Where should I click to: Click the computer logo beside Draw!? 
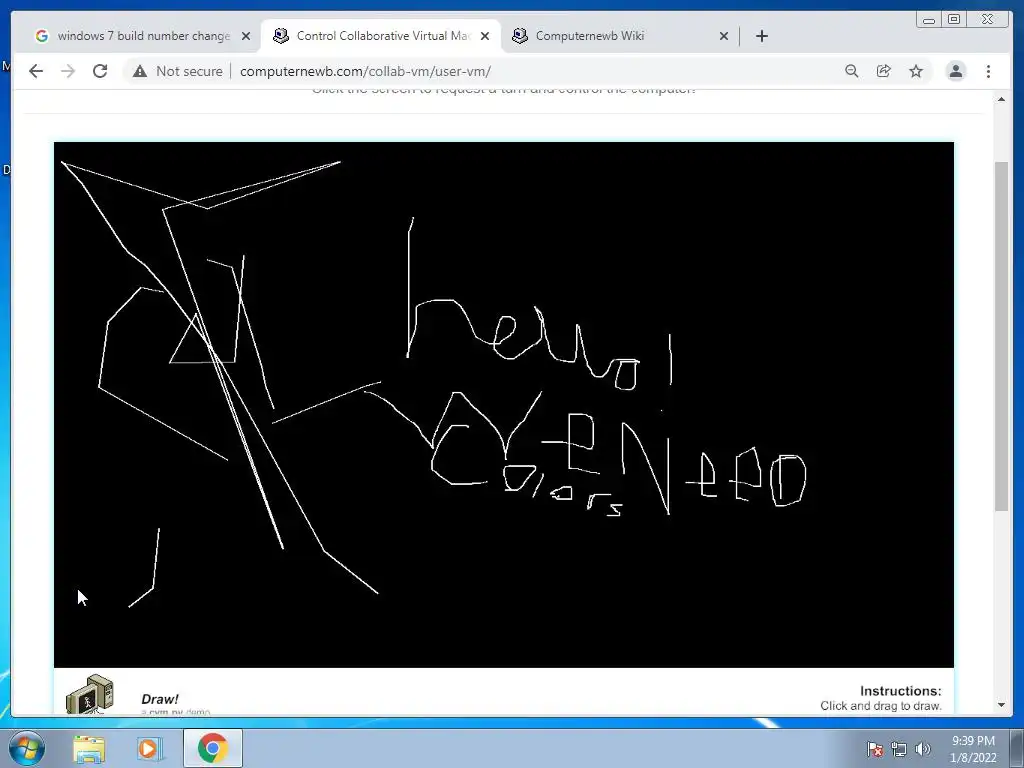(89, 694)
